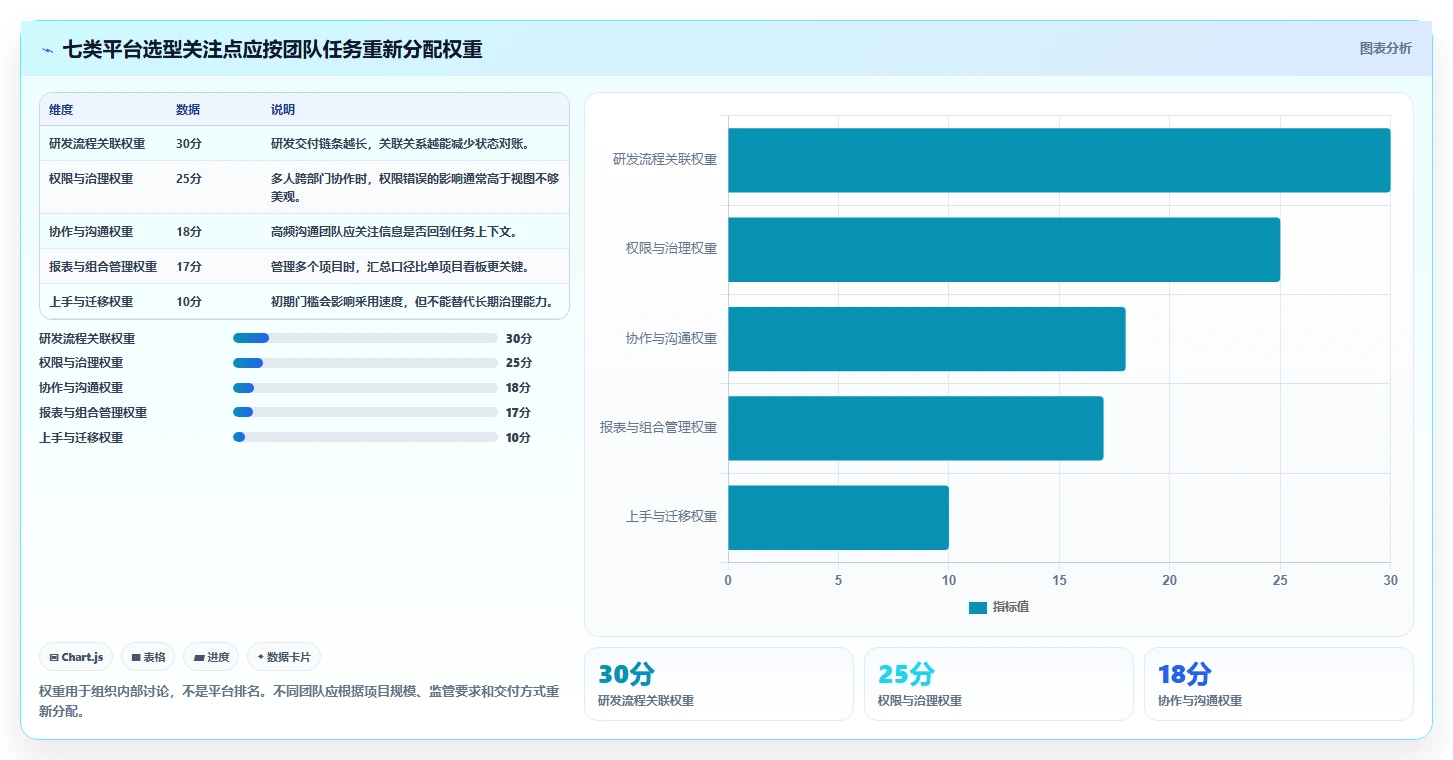Click progress value 17分 beside bar
Screen dimensions: 1453x760
pos(519,412)
